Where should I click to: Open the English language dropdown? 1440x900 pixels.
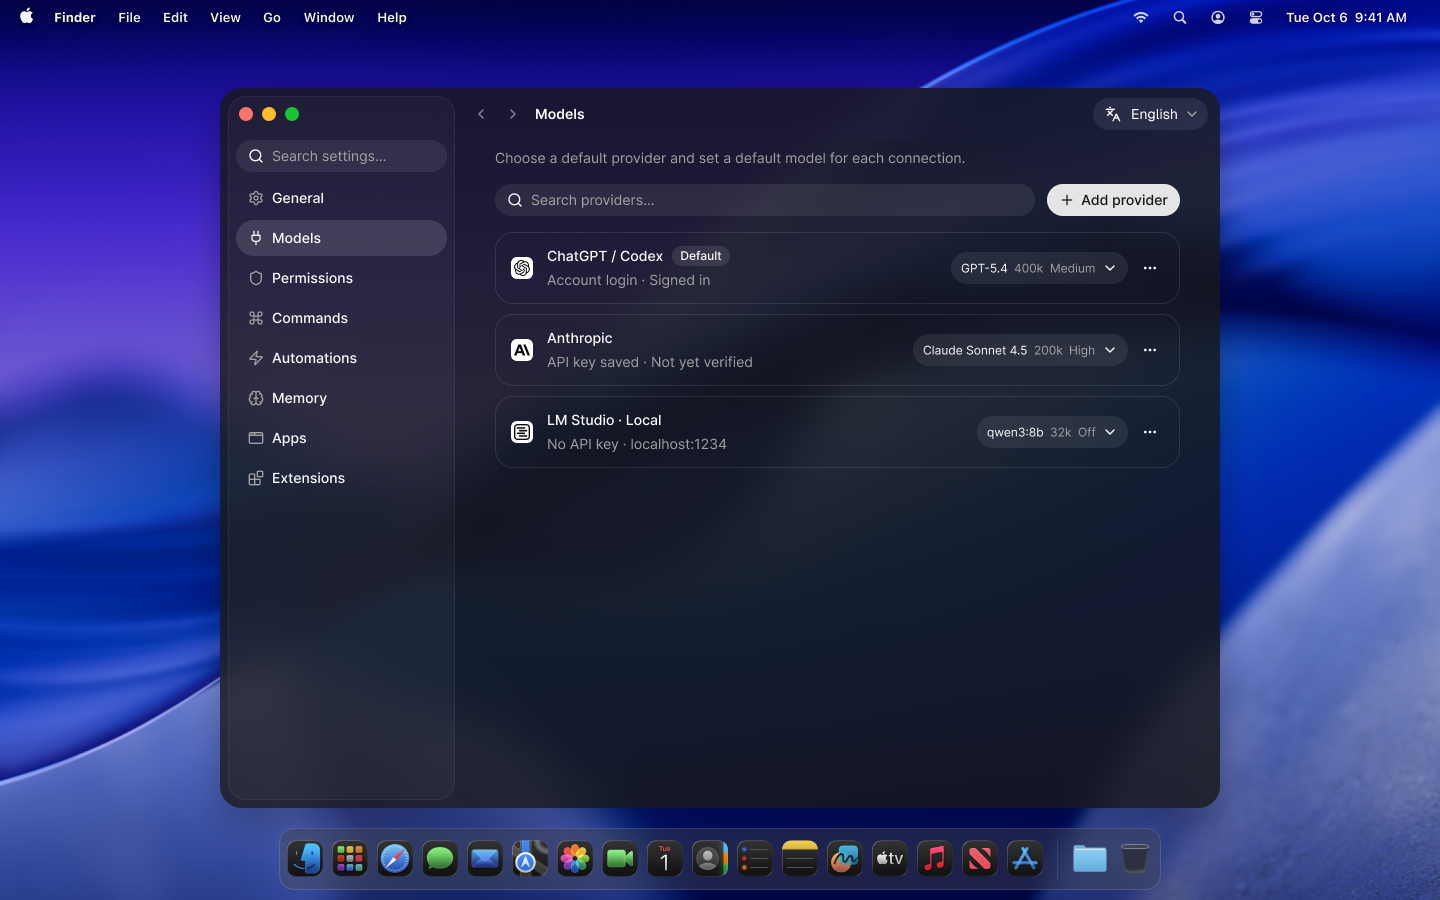1150,114
